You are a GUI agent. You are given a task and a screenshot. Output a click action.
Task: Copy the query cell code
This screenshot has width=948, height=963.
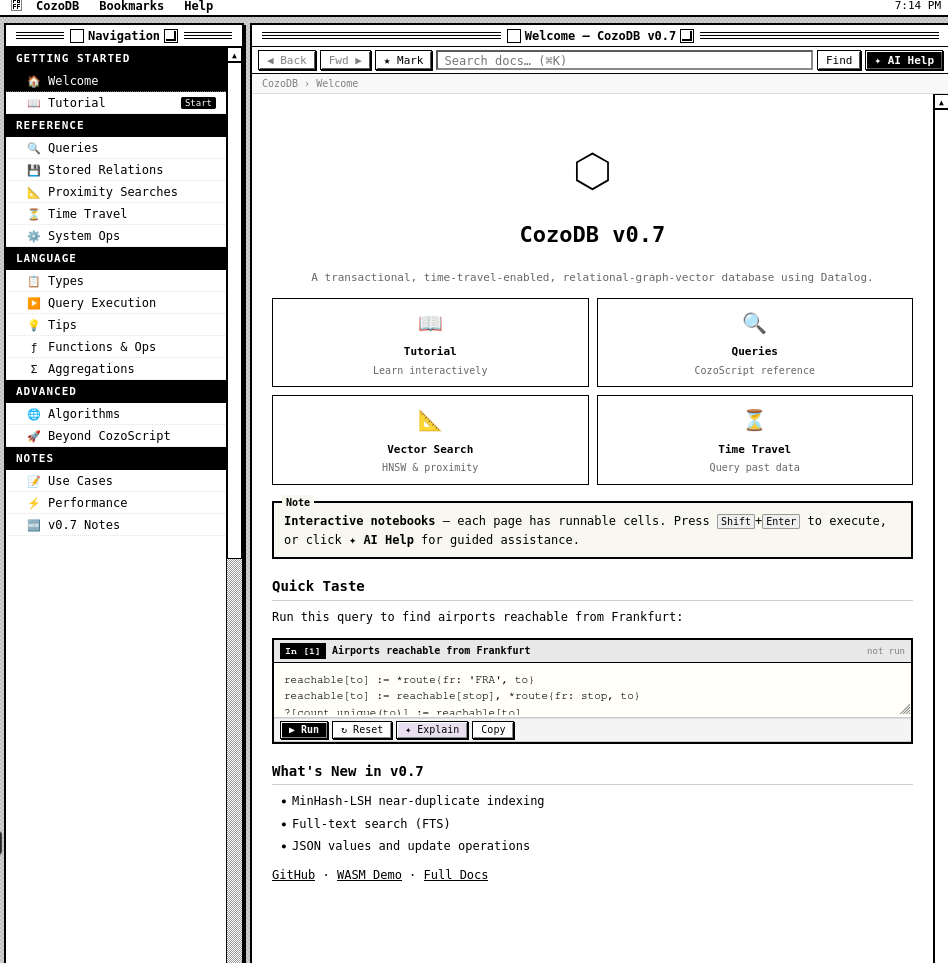(x=493, y=730)
